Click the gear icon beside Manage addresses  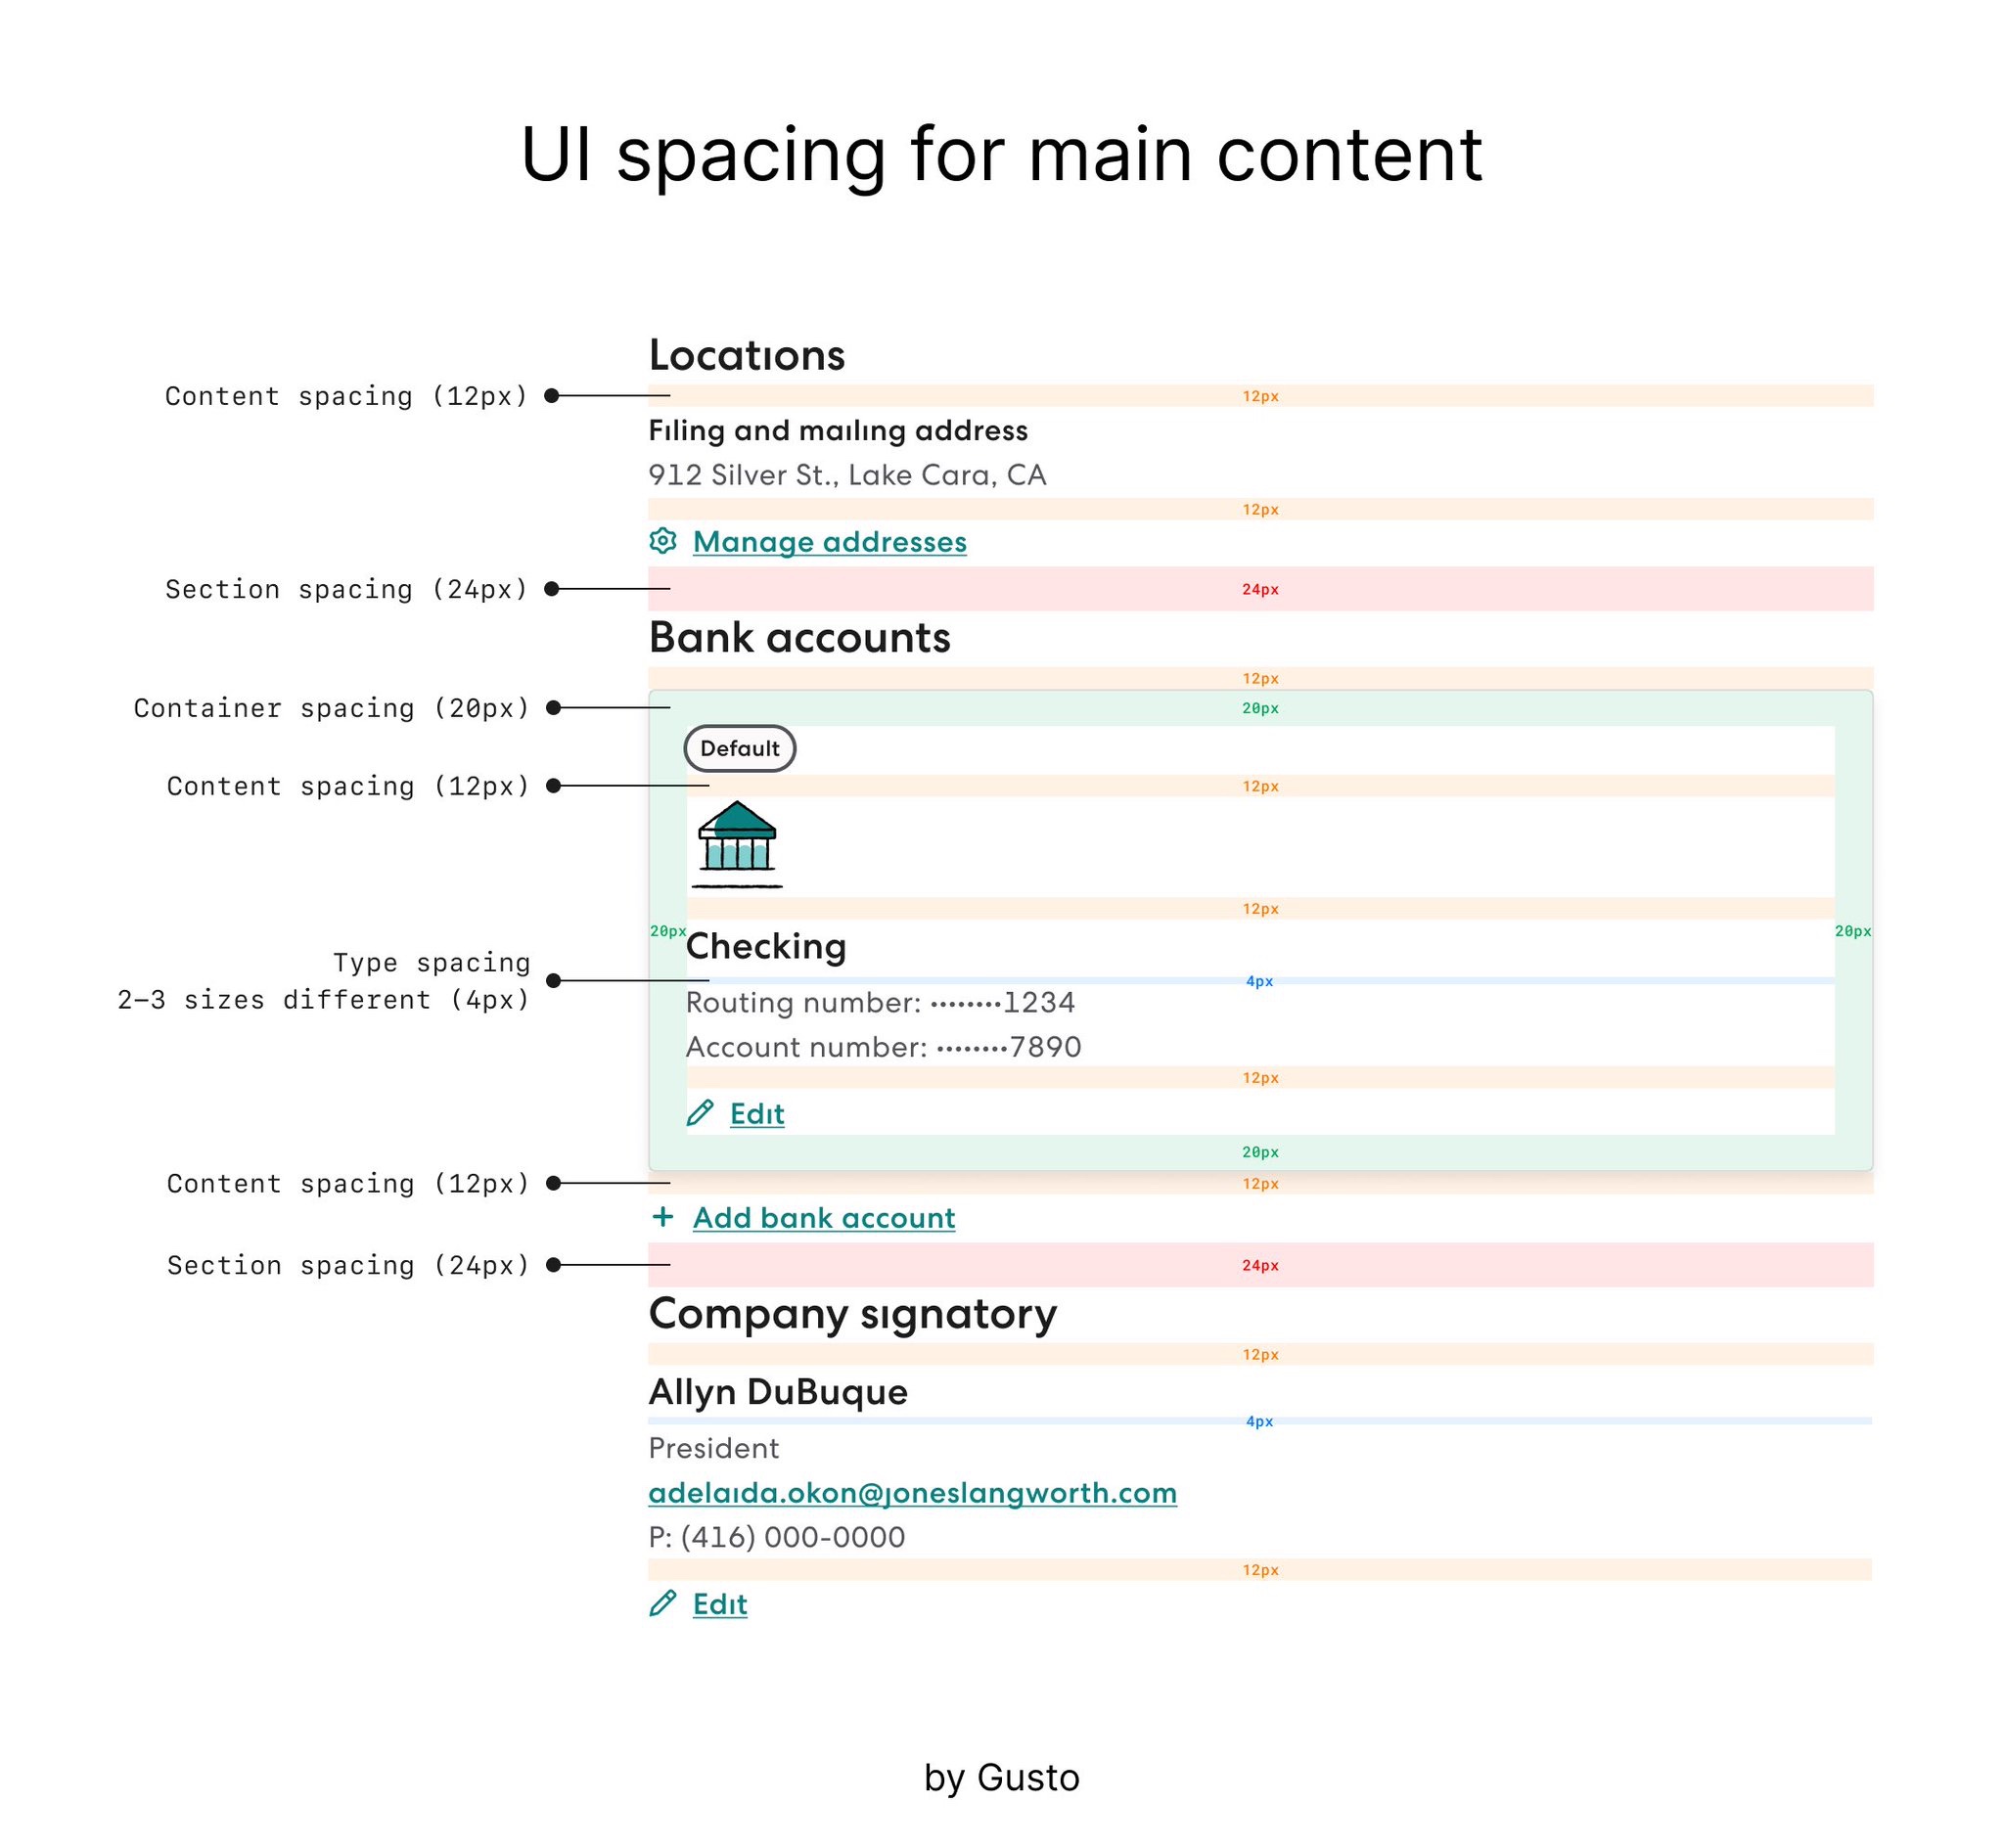(663, 541)
